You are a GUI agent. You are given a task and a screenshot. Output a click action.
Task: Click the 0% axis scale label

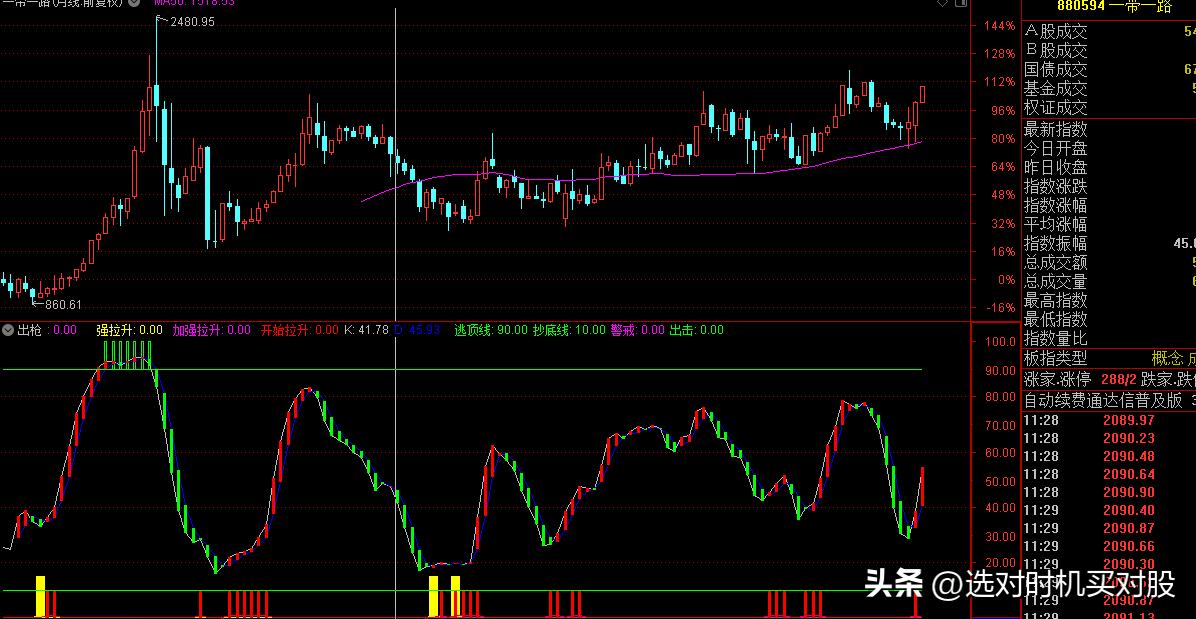[x=1006, y=280]
